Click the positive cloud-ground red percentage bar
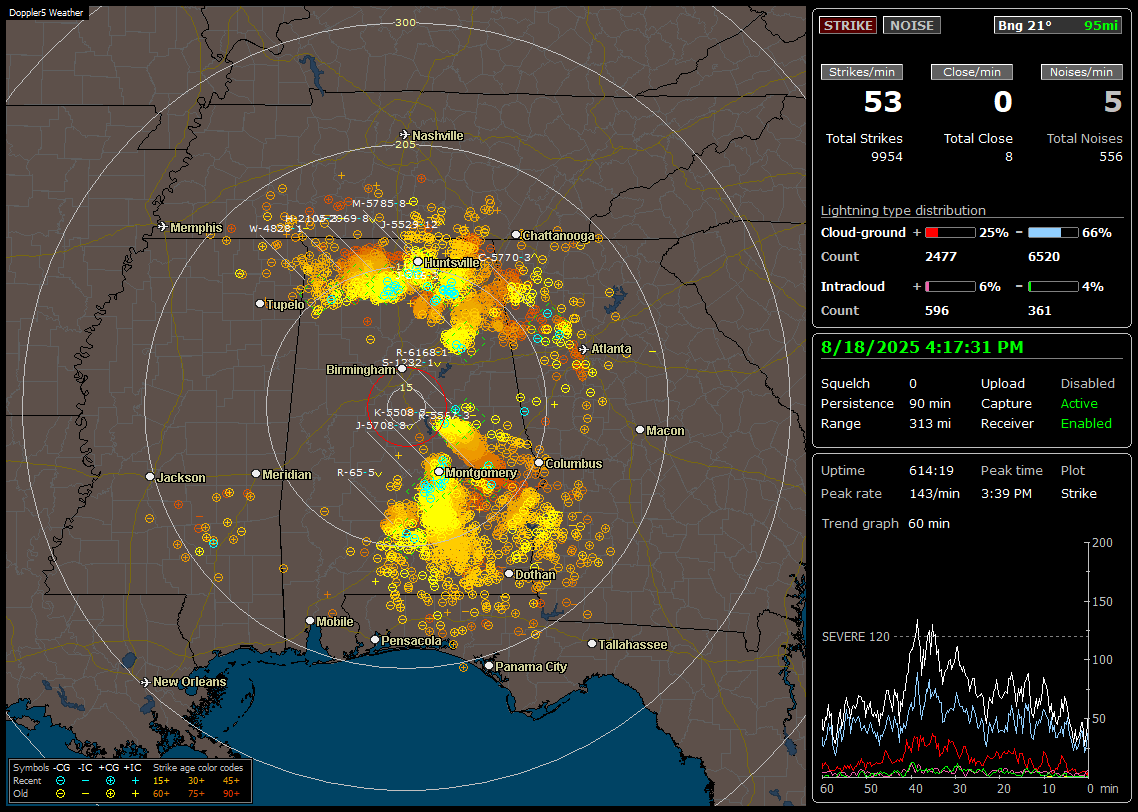This screenshot has width=1138, height=812. (950, 233)
